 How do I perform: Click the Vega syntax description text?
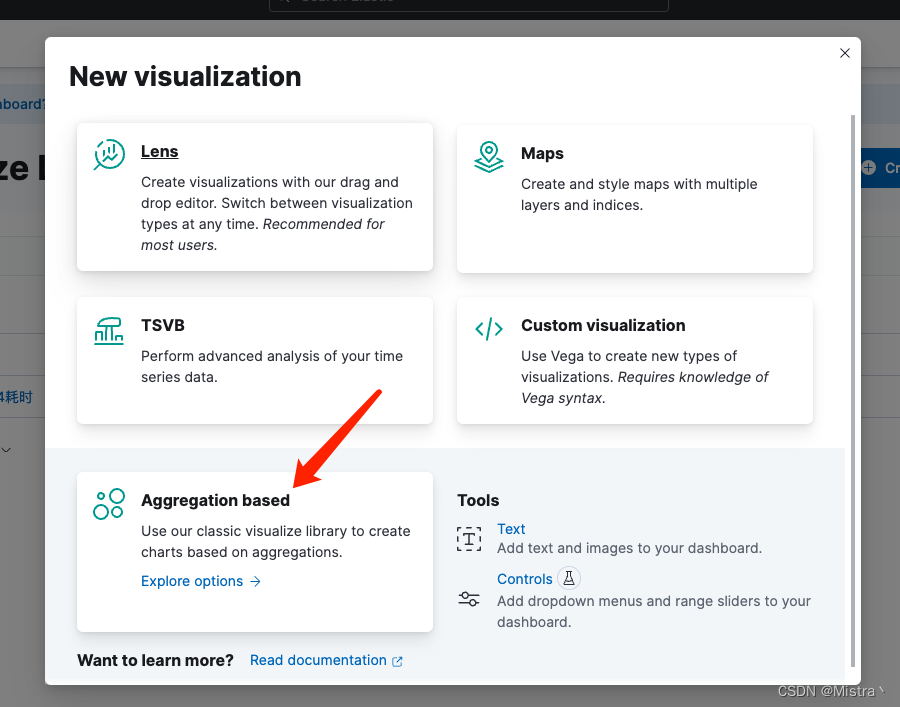[645, 377]
